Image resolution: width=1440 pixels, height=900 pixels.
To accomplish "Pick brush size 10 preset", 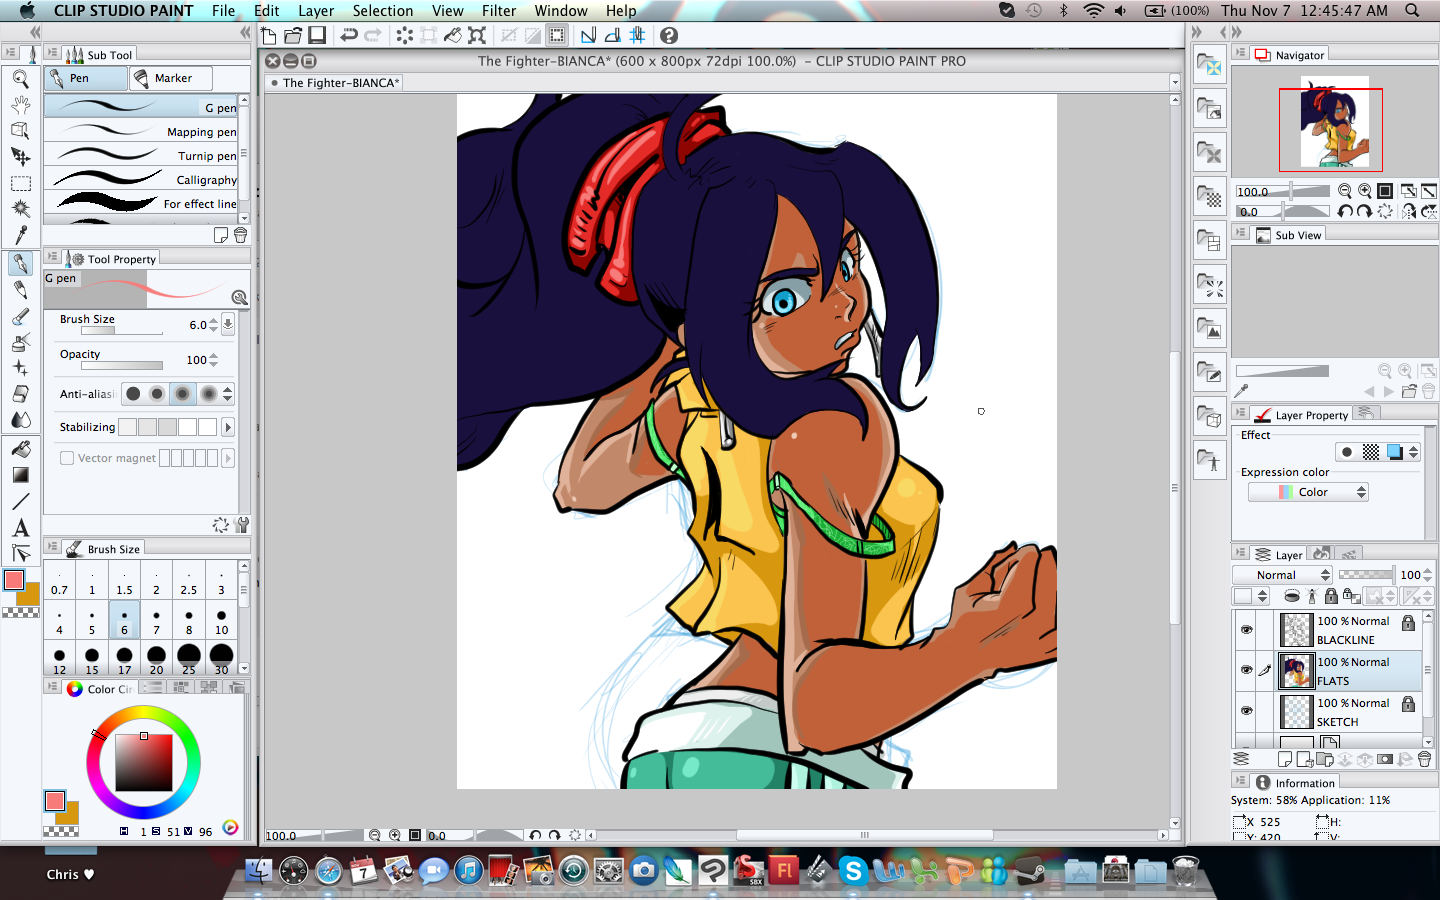I will pos(221,621).
